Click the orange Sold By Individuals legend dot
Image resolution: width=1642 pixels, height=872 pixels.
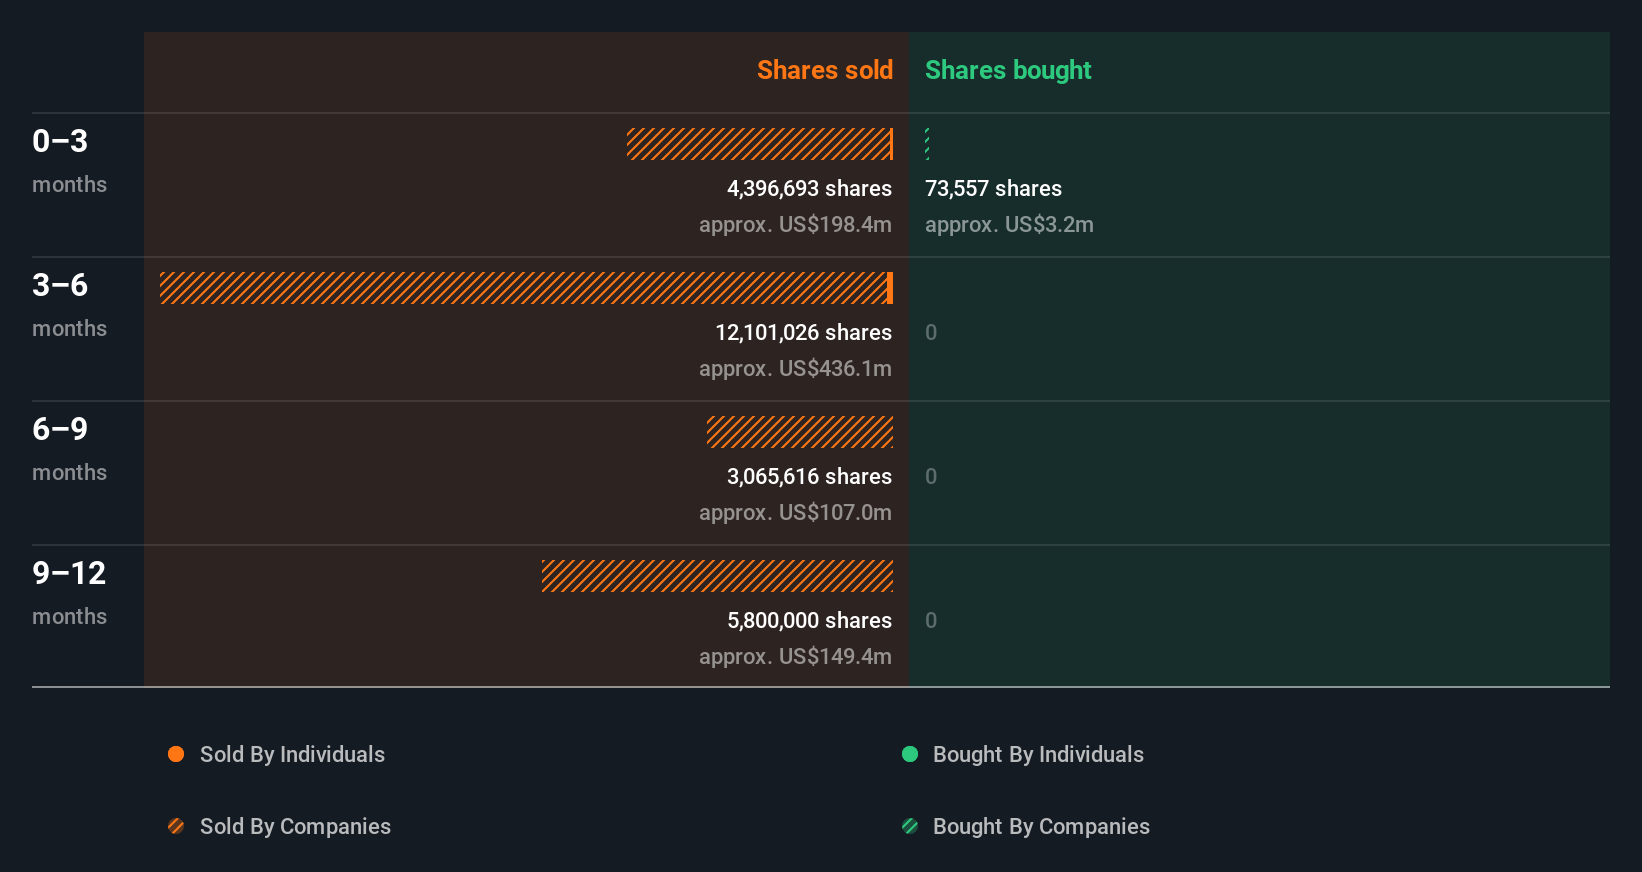(x=176, y=754)
